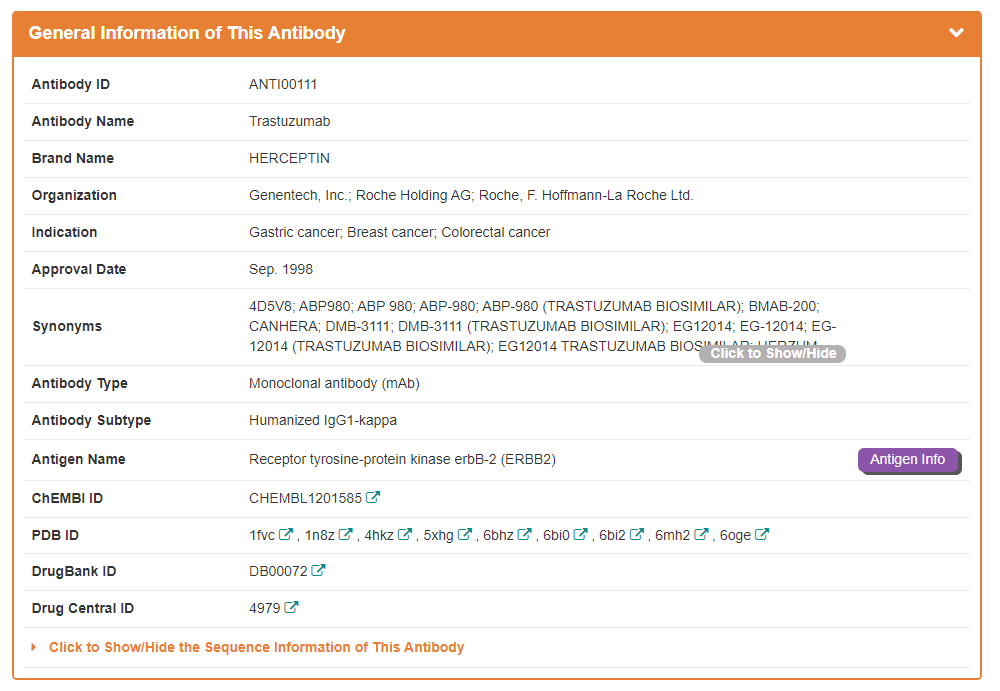Click external link icon beside 5xhg
Screen dimensions: 1000x691
465,534
